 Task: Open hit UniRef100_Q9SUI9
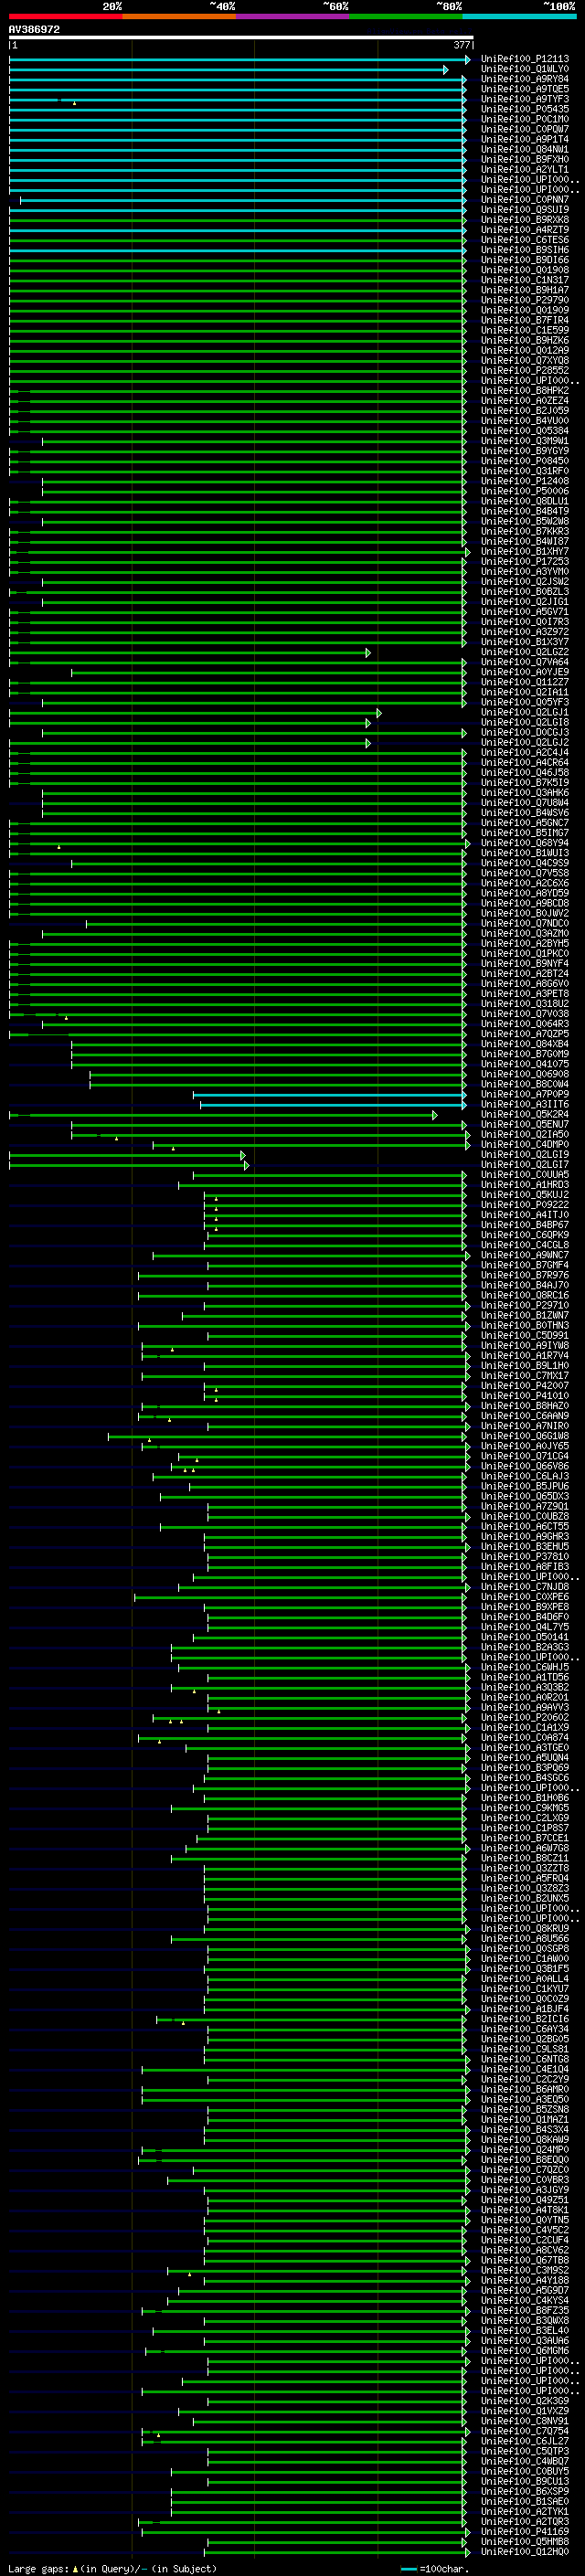pyautogui.click(x=525, y=210)
